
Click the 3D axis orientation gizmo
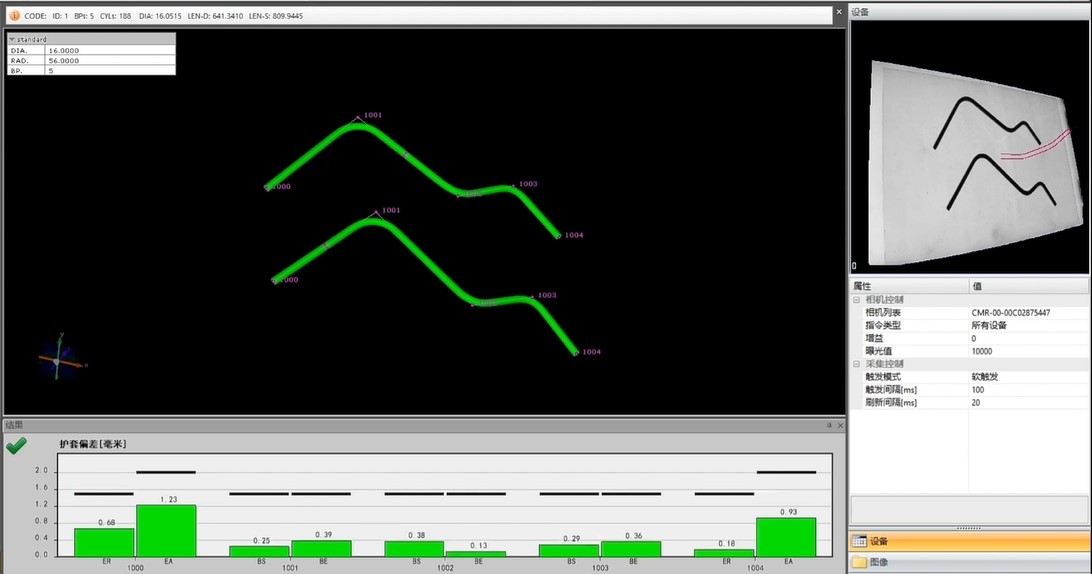(x=60, y=356)
